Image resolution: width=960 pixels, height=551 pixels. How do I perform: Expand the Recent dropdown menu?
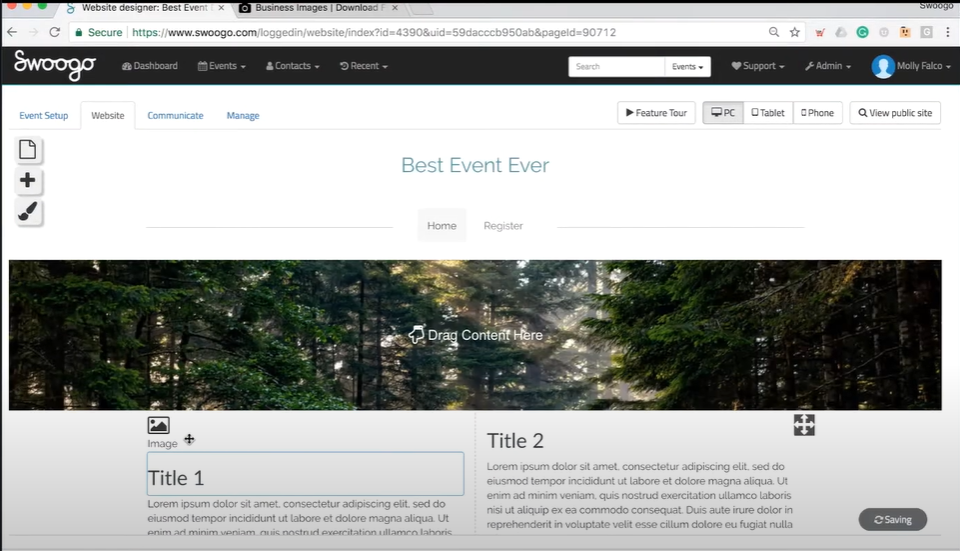pyautogui.click(x=364, y=66)
